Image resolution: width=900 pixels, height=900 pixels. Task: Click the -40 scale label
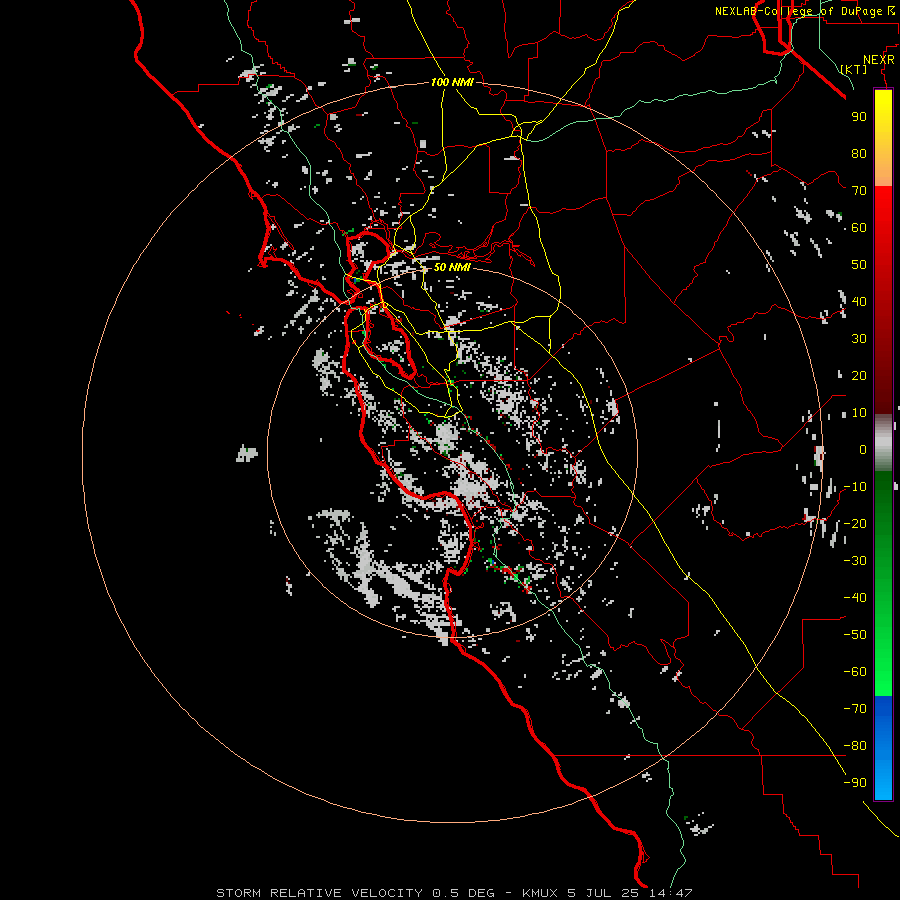point(855,598)
